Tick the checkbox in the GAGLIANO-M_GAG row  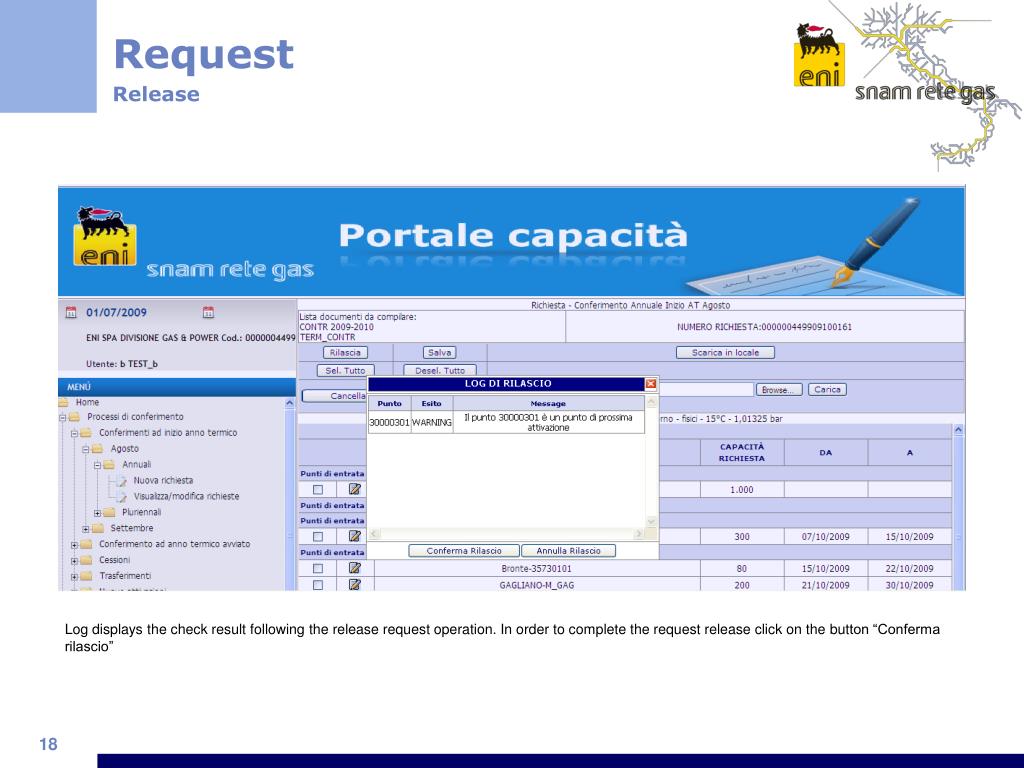click(x=317, y=584)
